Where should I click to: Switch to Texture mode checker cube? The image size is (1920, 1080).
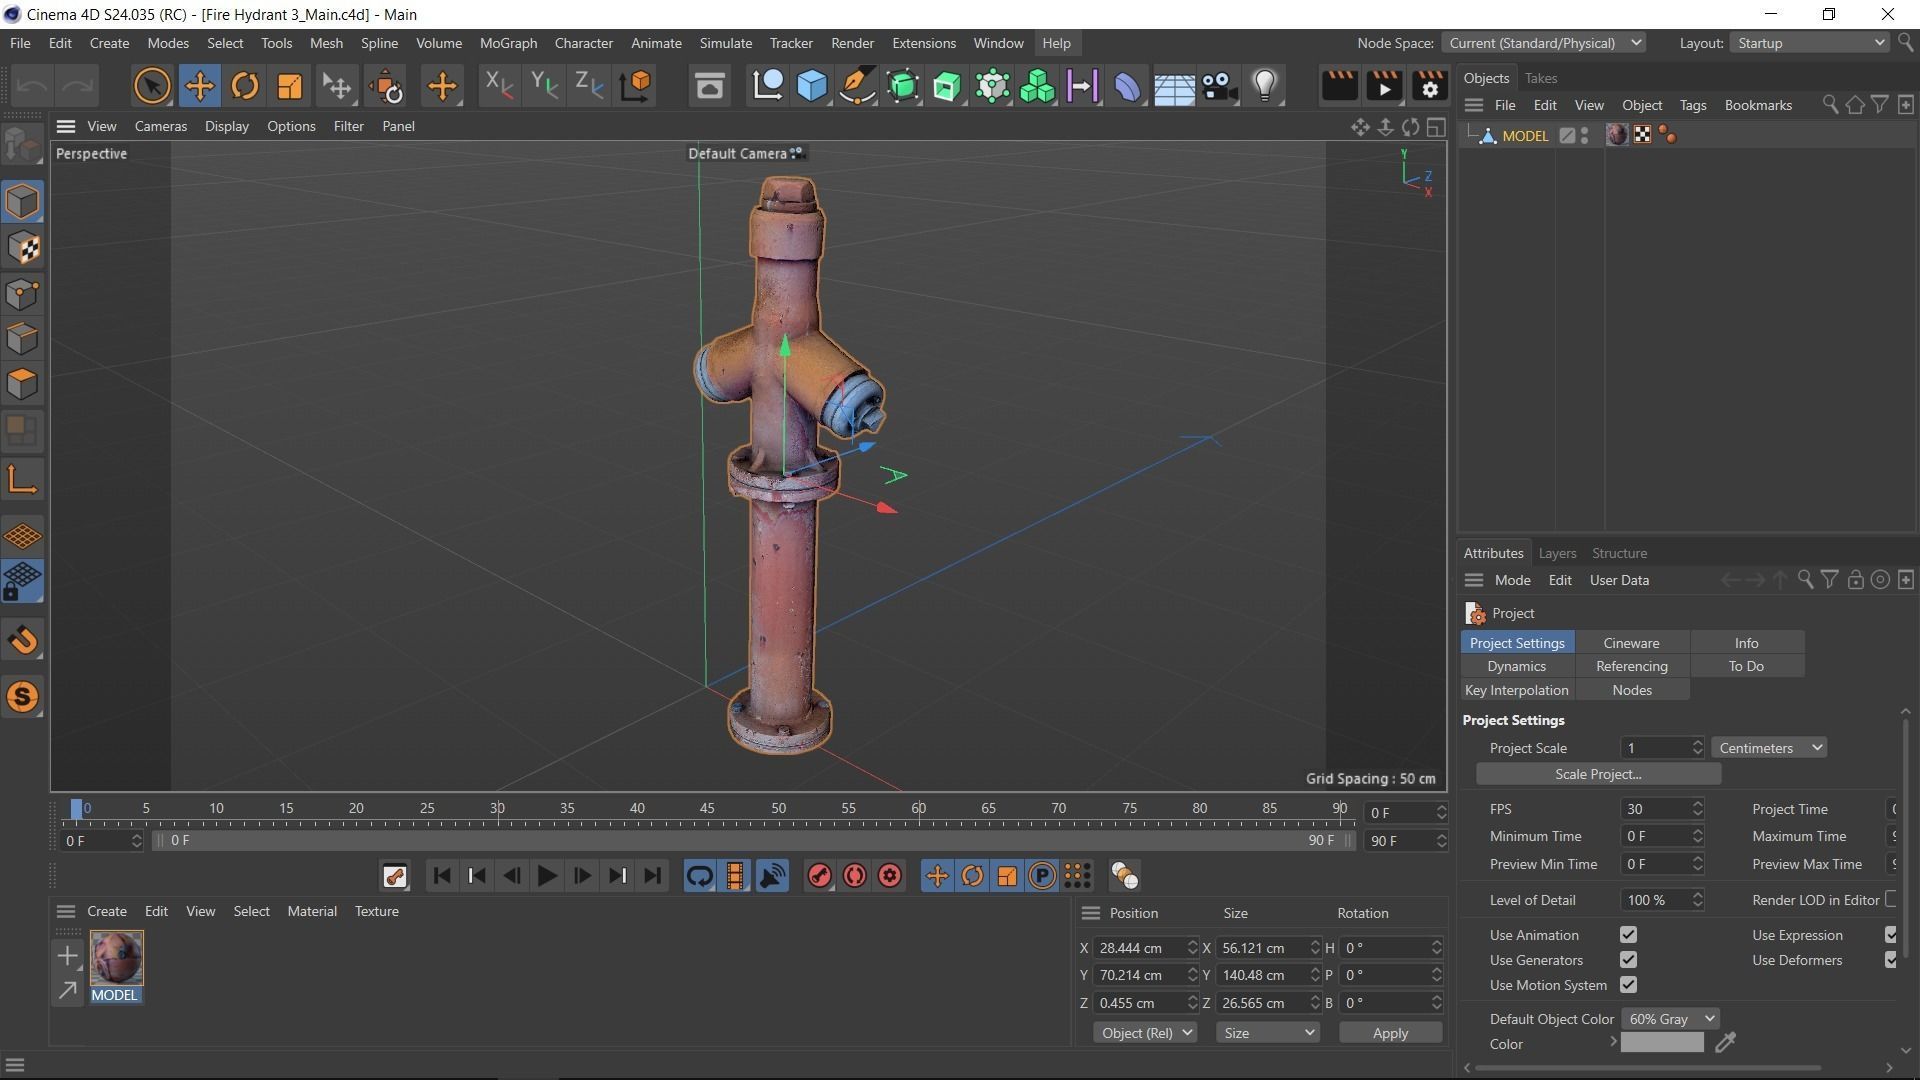(x=22, y=248)
